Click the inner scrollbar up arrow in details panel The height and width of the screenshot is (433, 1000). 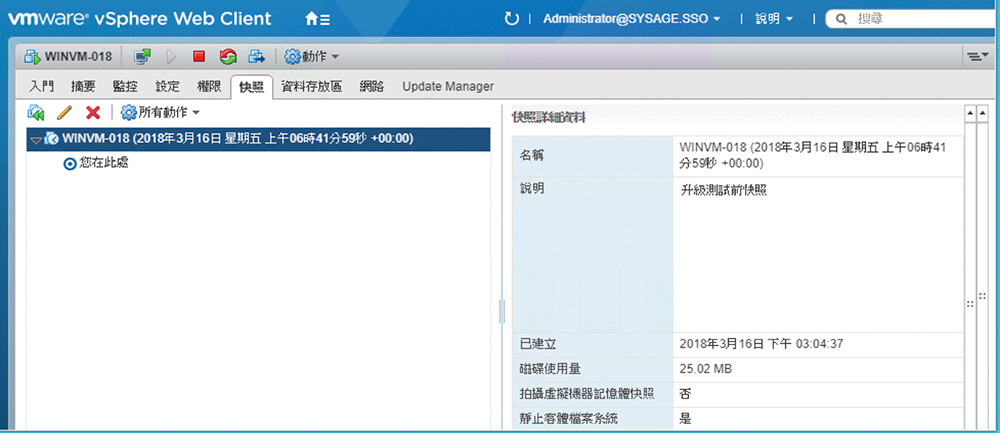point(970,114)
